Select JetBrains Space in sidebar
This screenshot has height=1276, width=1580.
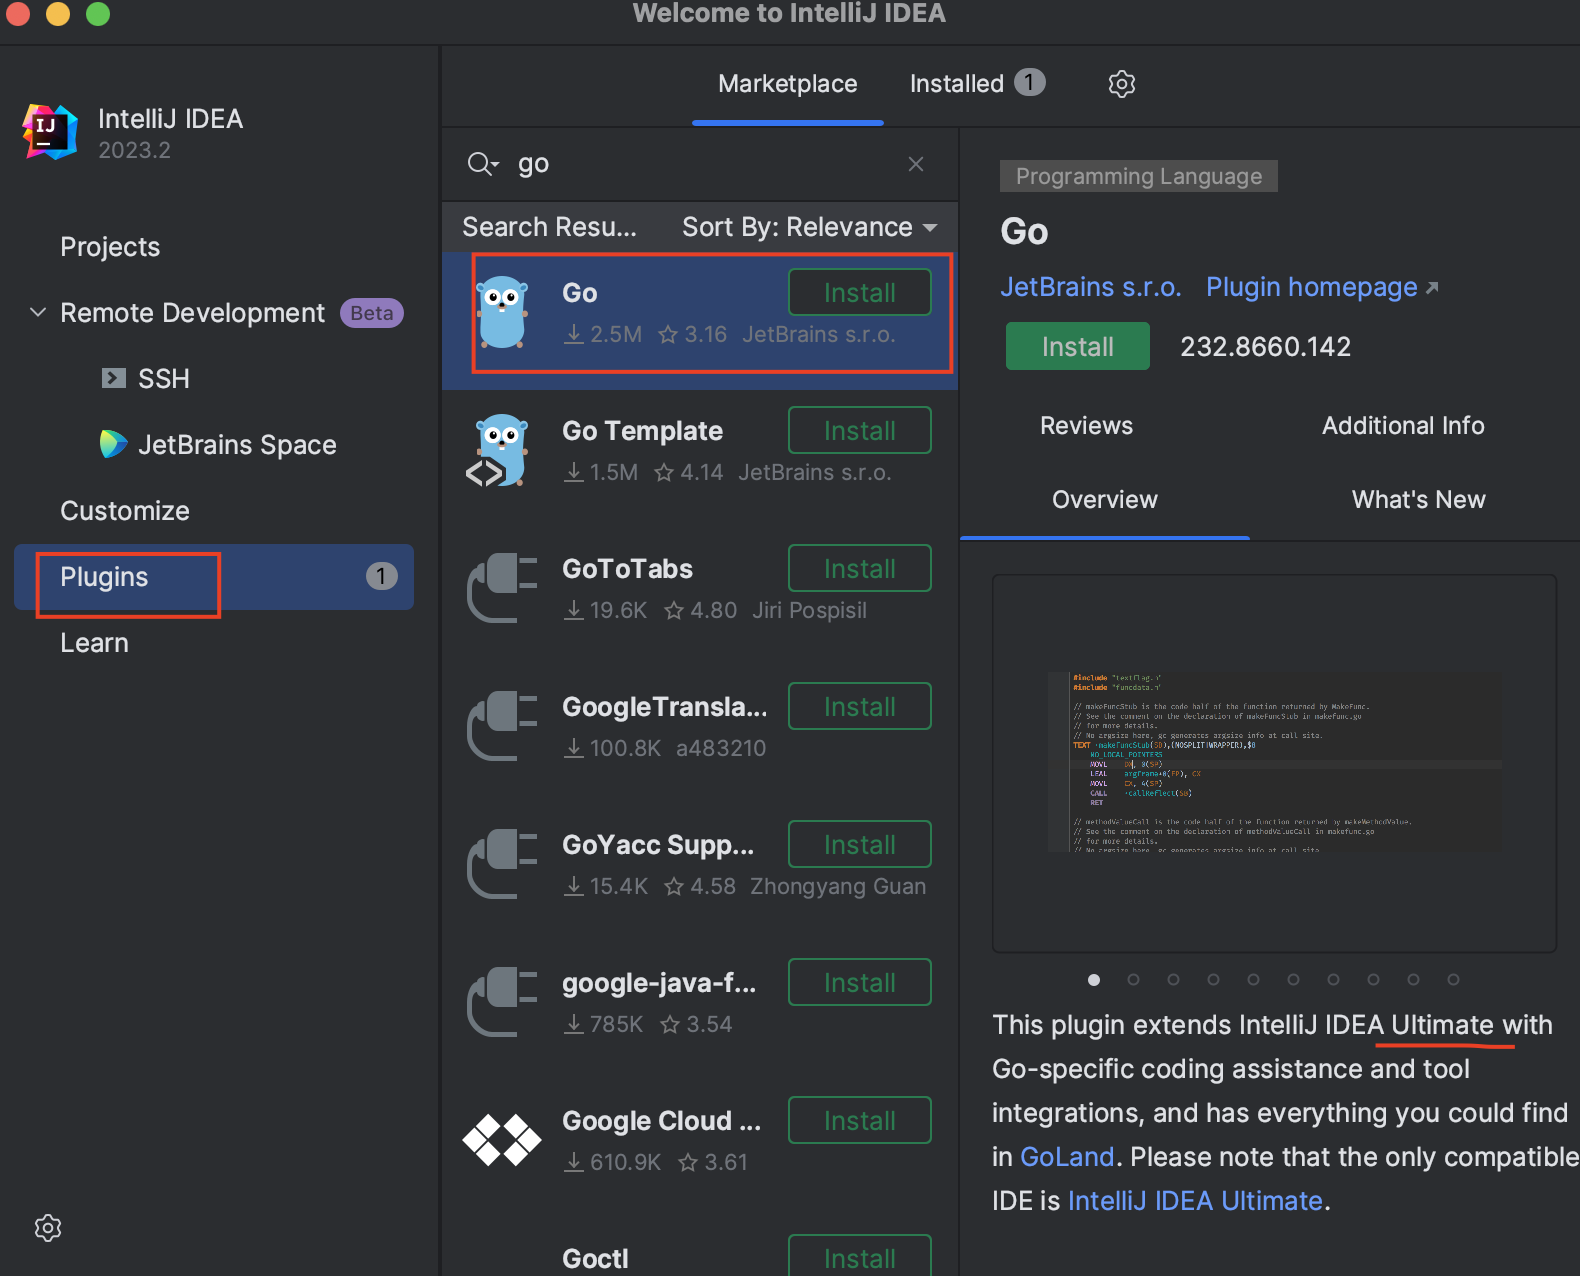(237, 445)
